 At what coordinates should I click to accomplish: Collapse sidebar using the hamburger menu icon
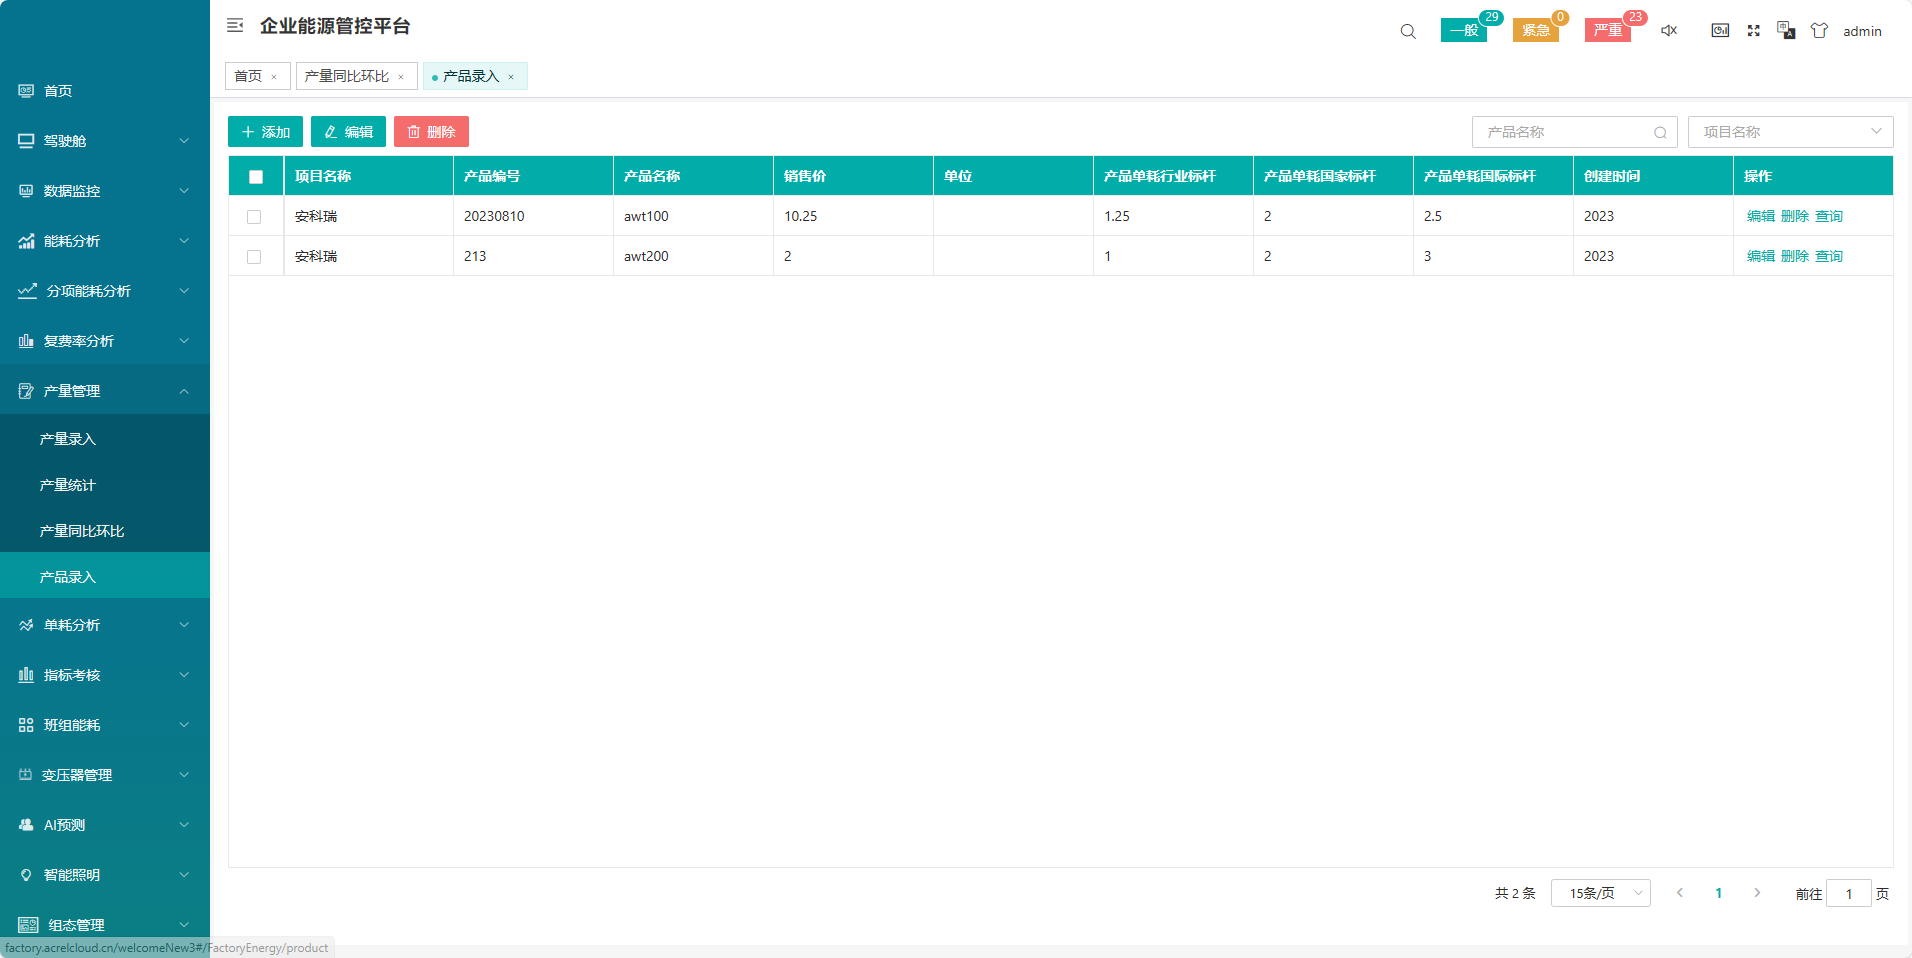235,26
